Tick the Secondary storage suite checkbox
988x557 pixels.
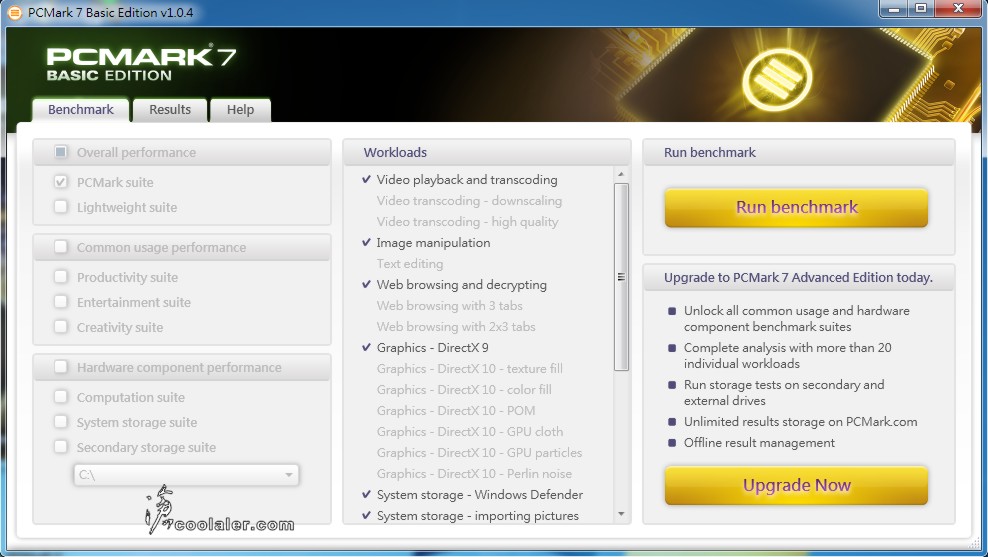coord(60,447)
